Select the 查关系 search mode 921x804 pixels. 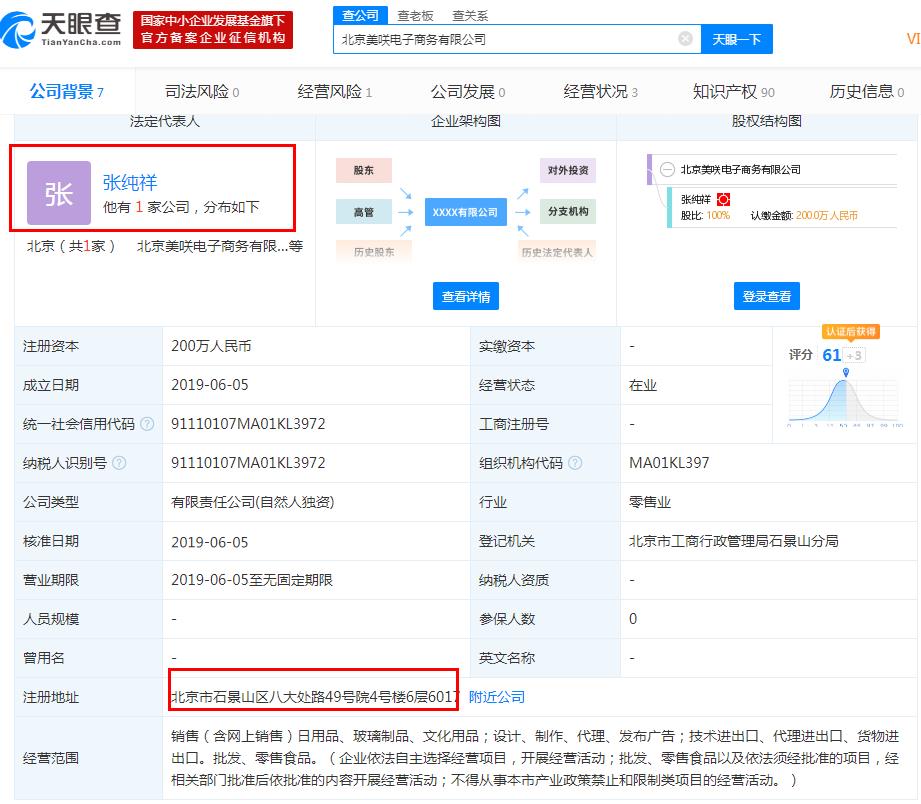(x=470, y=15)
